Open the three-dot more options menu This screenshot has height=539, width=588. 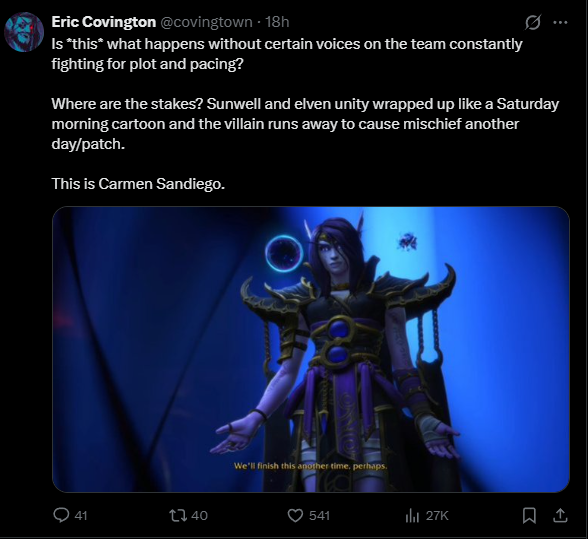coord(561,23)
